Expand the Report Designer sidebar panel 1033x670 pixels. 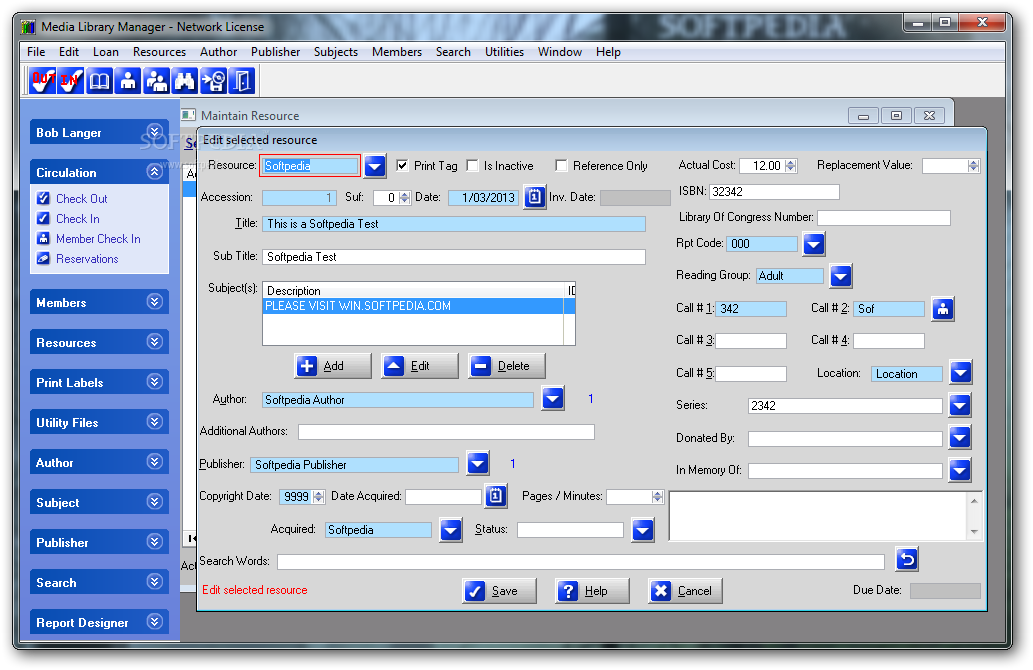(x=154, y=622)
